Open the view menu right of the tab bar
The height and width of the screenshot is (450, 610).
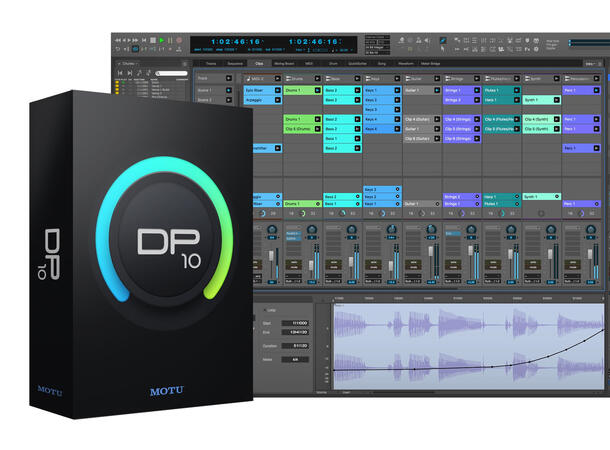click(x=593, y=63)
